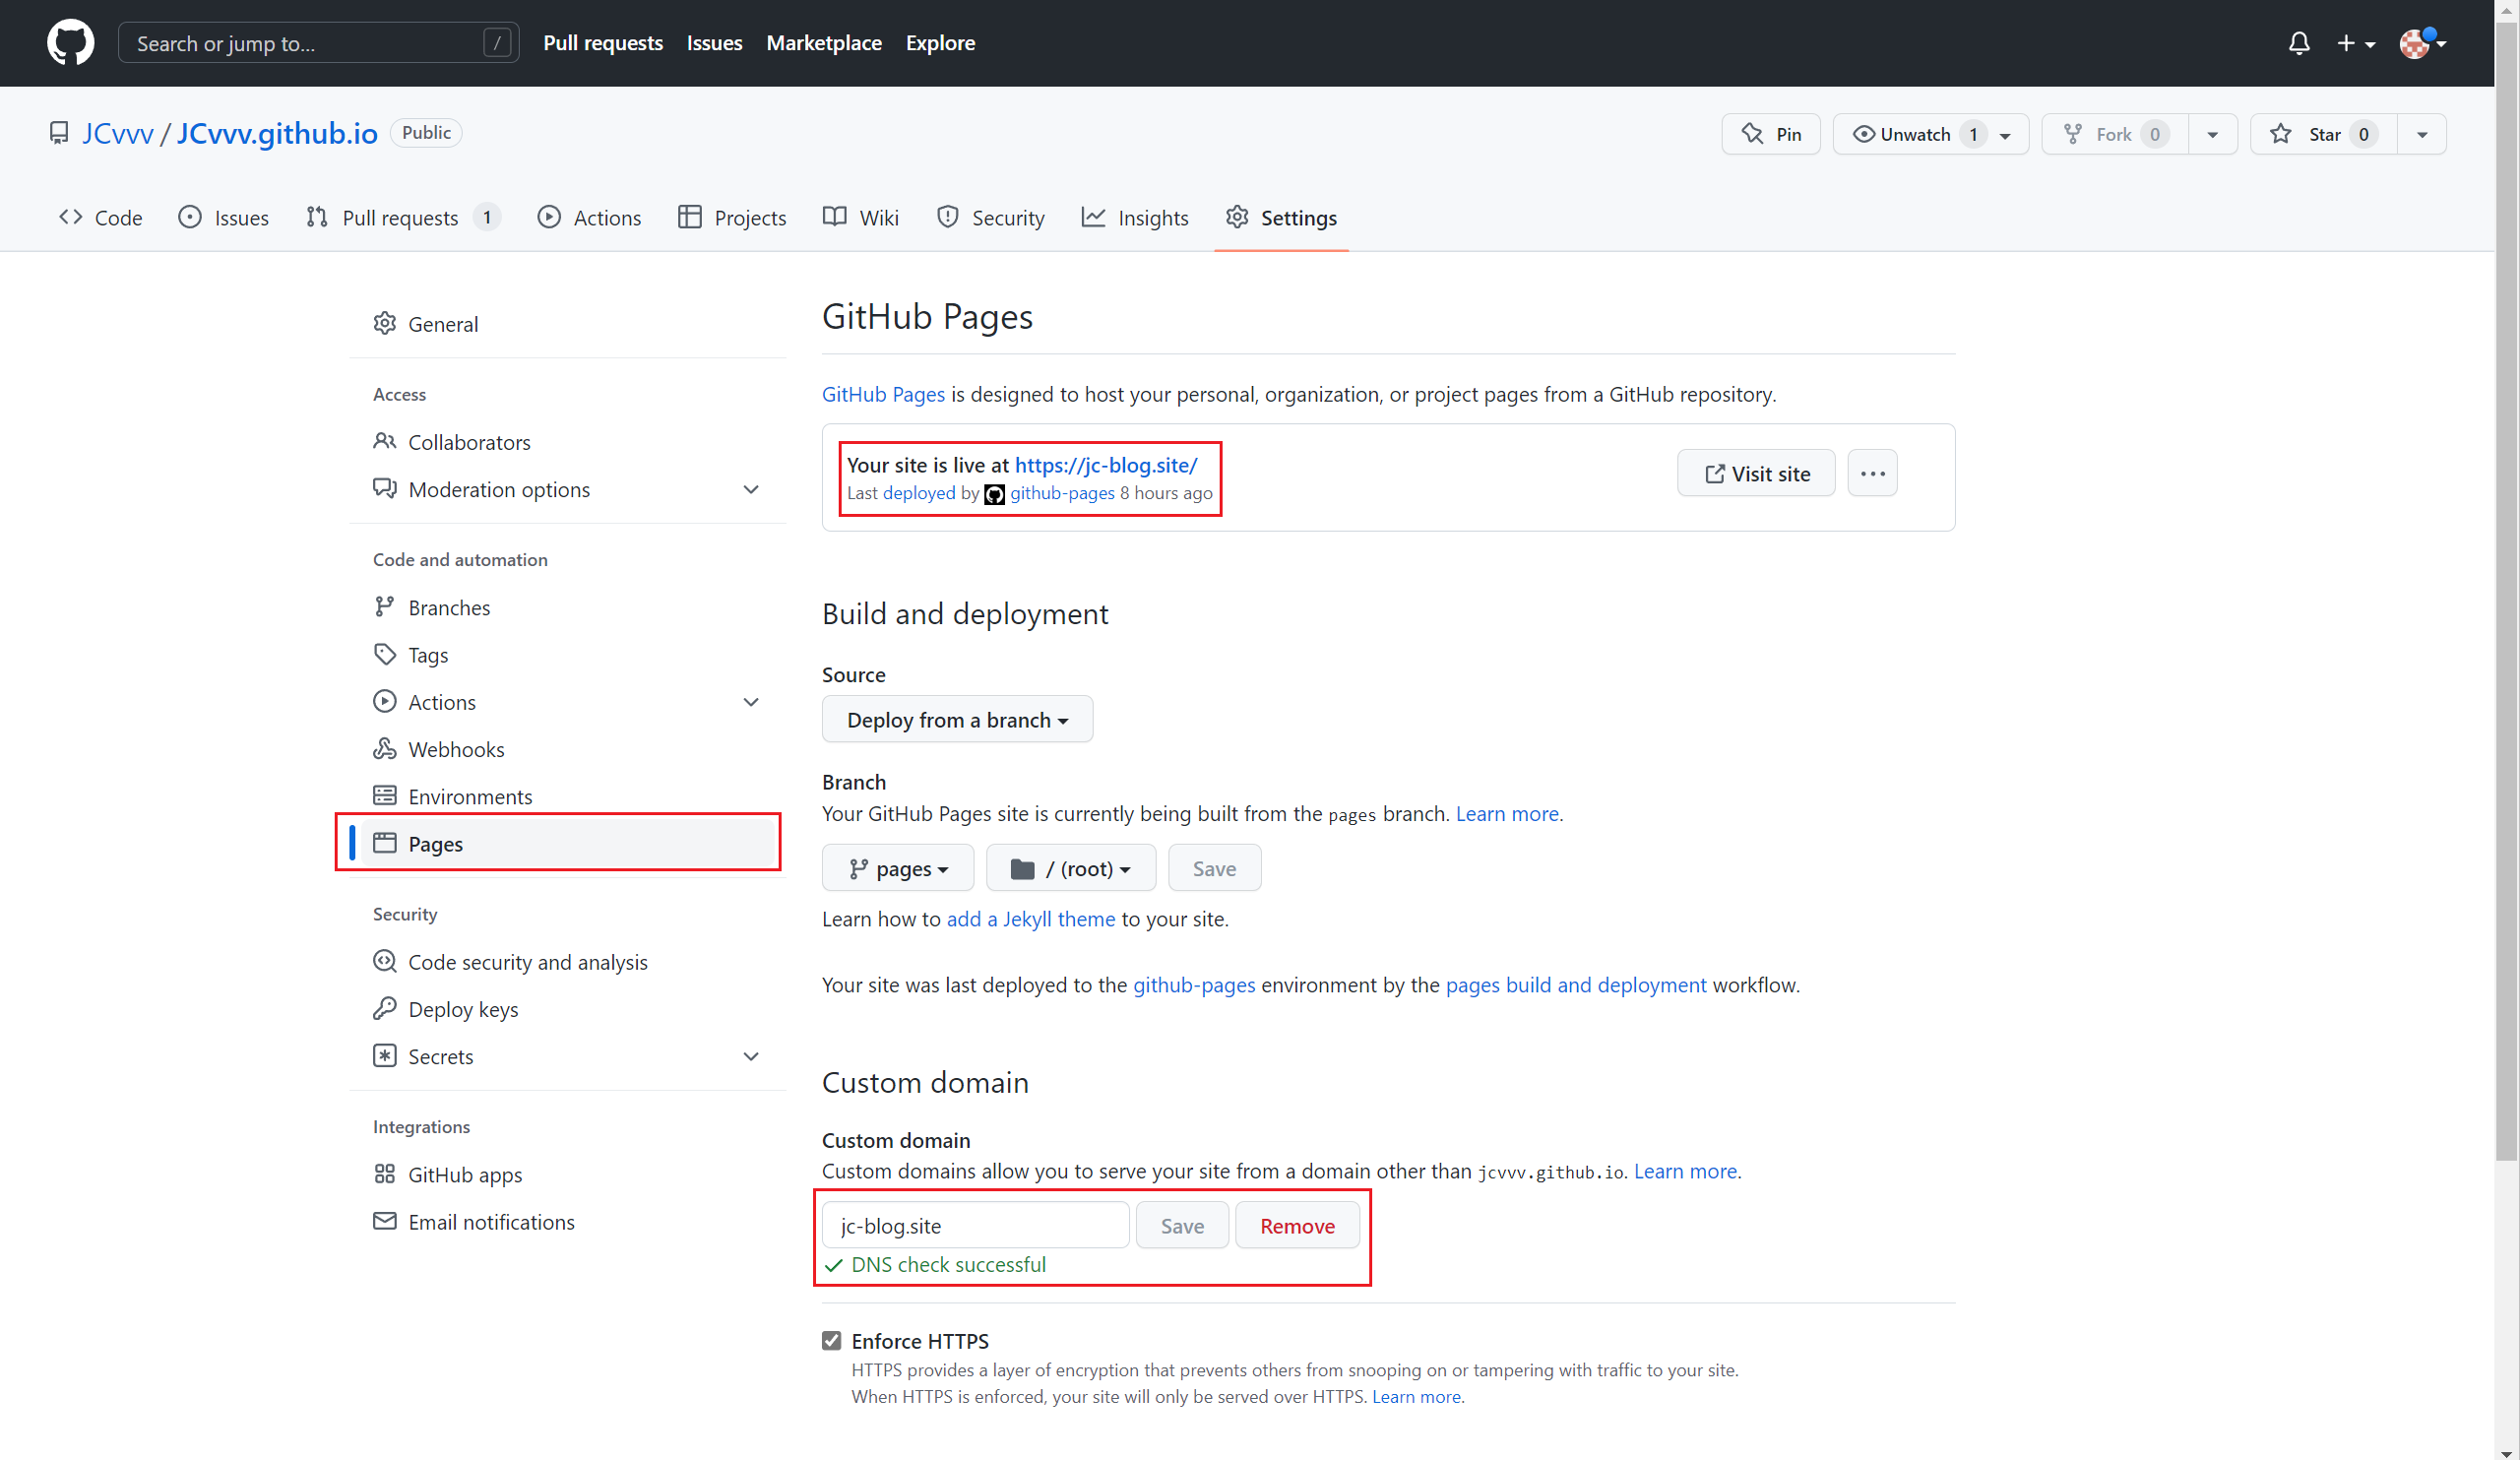Switch to the repository Pull requests tab

click(x=402, y=217)
